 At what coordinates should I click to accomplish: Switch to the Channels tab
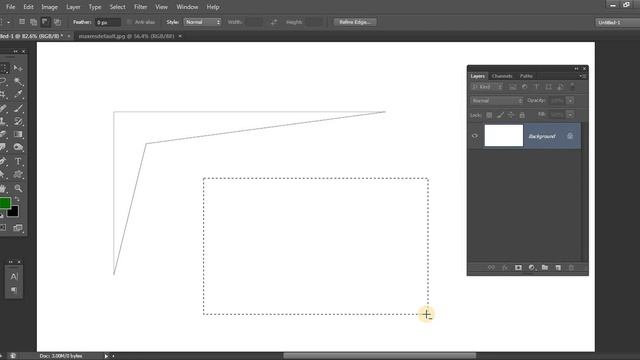tap(502, 76)
